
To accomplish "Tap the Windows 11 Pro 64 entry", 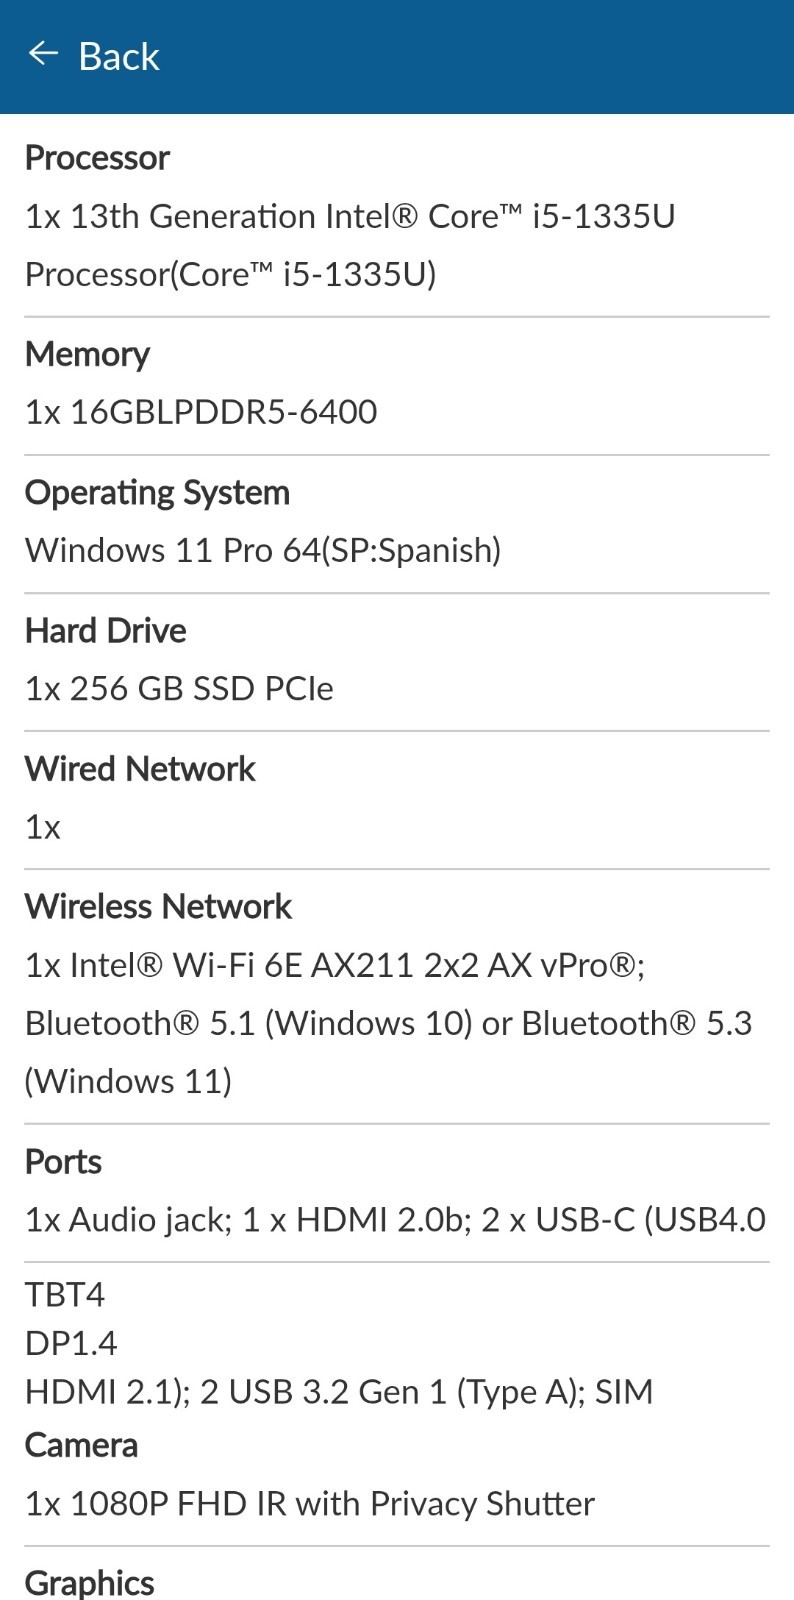I will pos(263,550).
